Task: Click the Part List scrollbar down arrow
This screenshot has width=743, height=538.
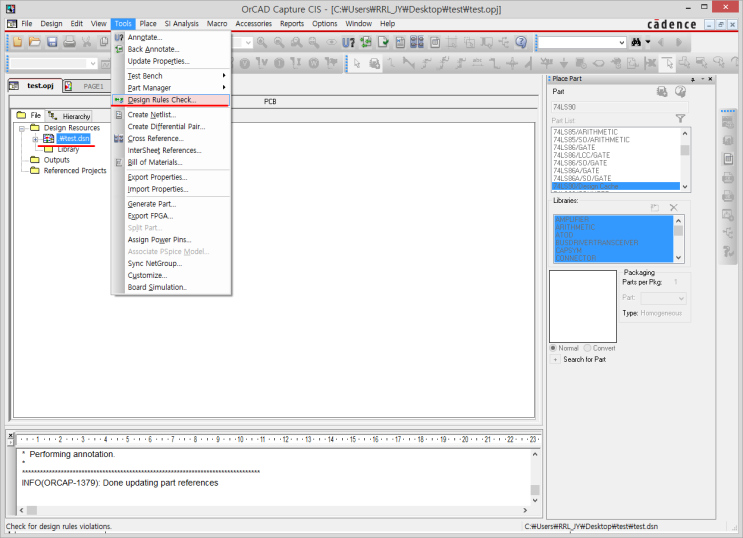Action: (685, 187)
